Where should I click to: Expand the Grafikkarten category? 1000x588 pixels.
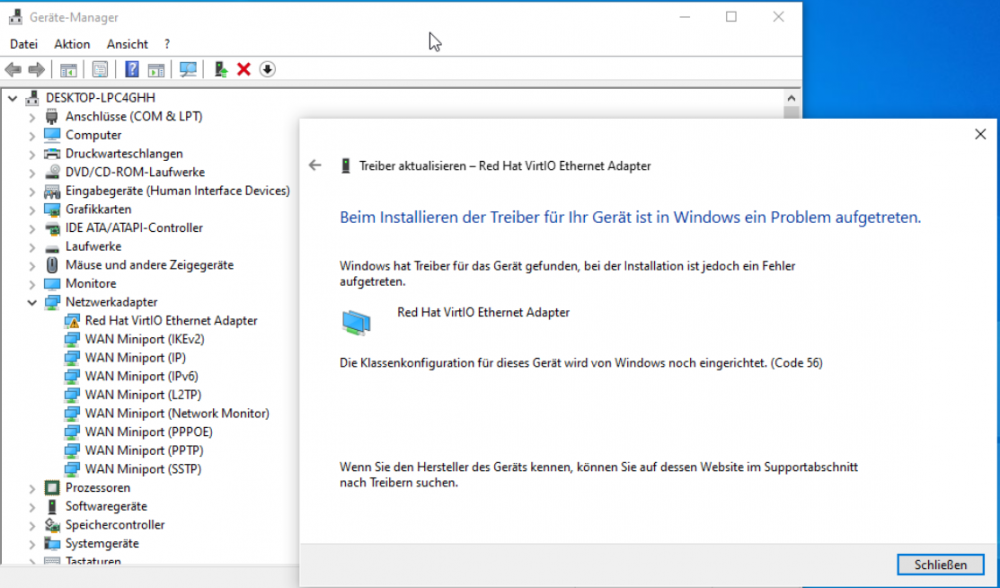pyautogui.click(x=32, y=210)
